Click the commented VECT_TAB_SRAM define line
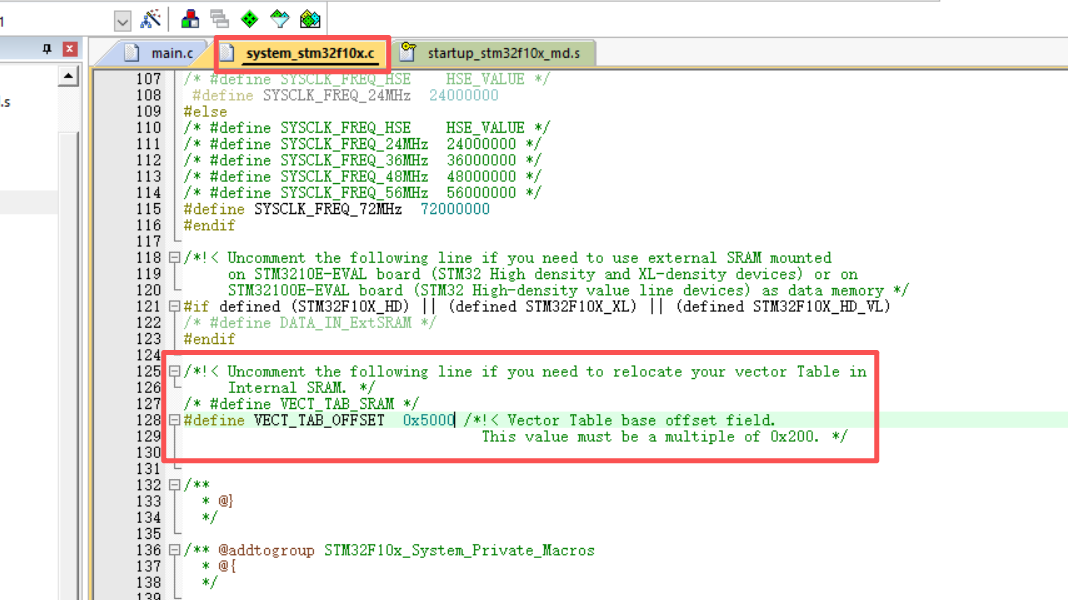Image resolution: width=1068 pixels, height=600 pixels. [301, 404]
